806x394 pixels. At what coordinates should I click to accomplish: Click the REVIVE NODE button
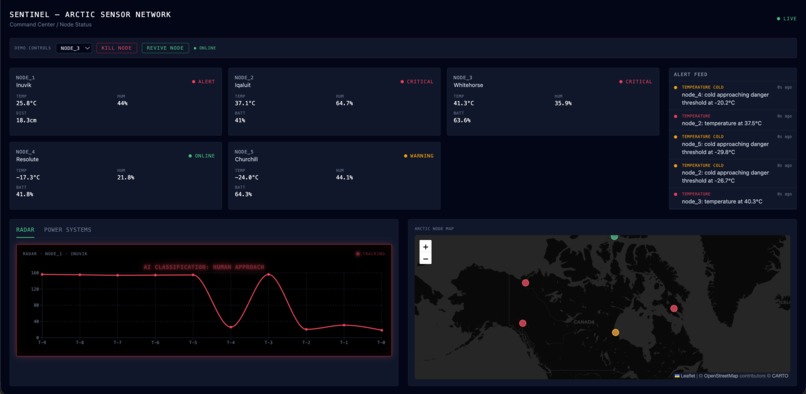click(x=166, y=48)
